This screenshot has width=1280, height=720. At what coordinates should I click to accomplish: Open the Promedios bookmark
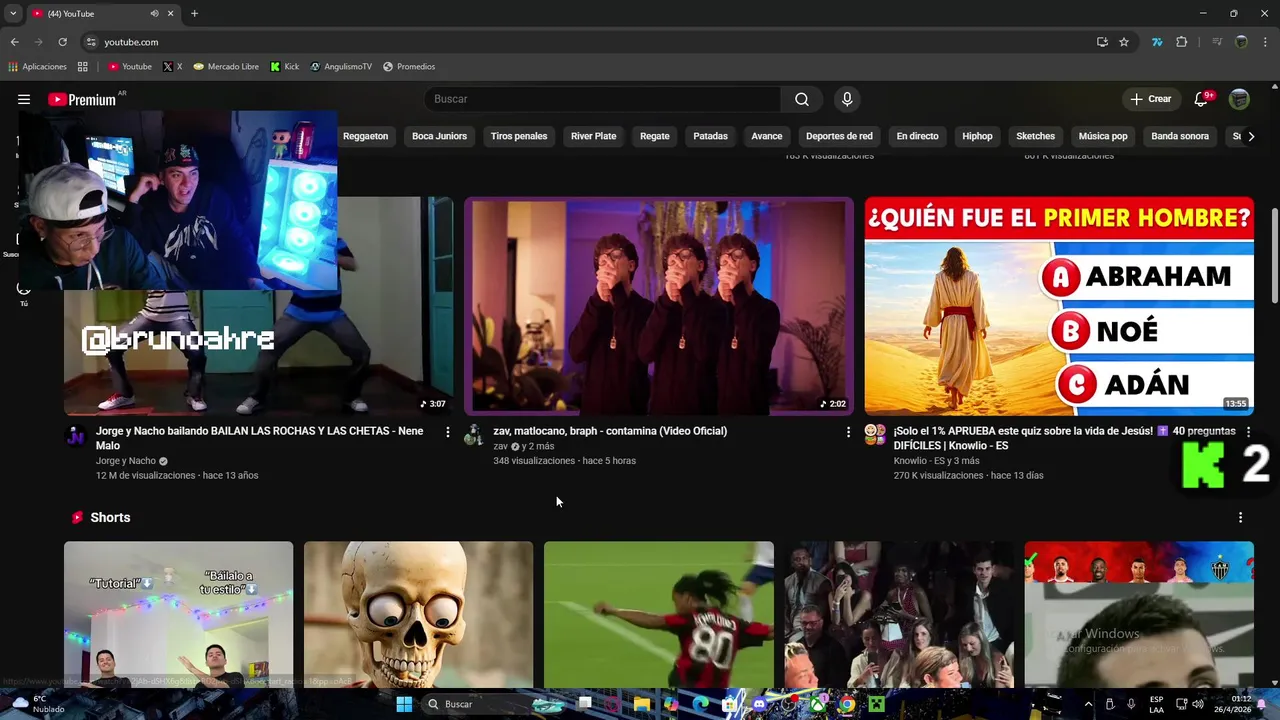[x=409, y=67]
